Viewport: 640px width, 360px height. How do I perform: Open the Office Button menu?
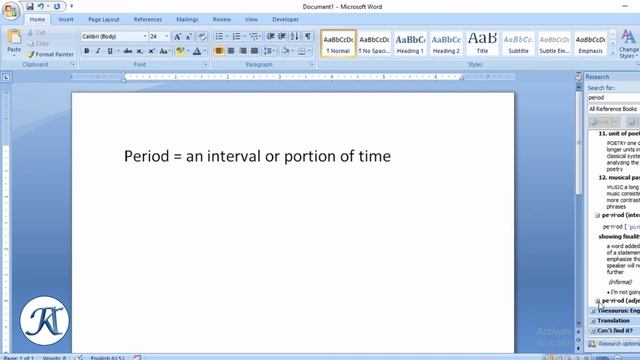(11, 11)
